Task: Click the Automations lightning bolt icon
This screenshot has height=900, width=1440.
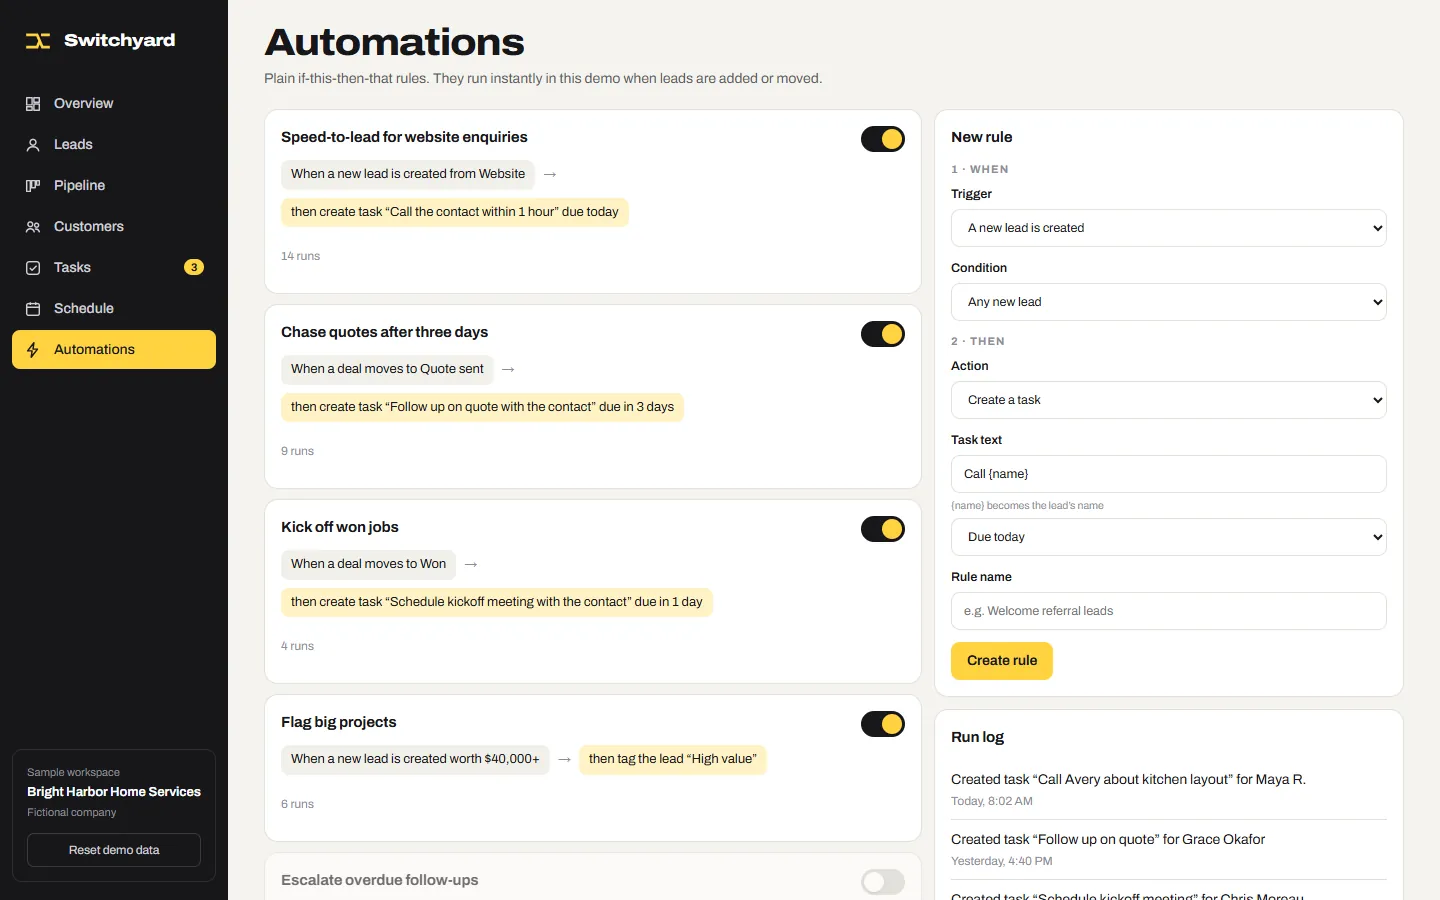Action: click(x=33, y=350)
